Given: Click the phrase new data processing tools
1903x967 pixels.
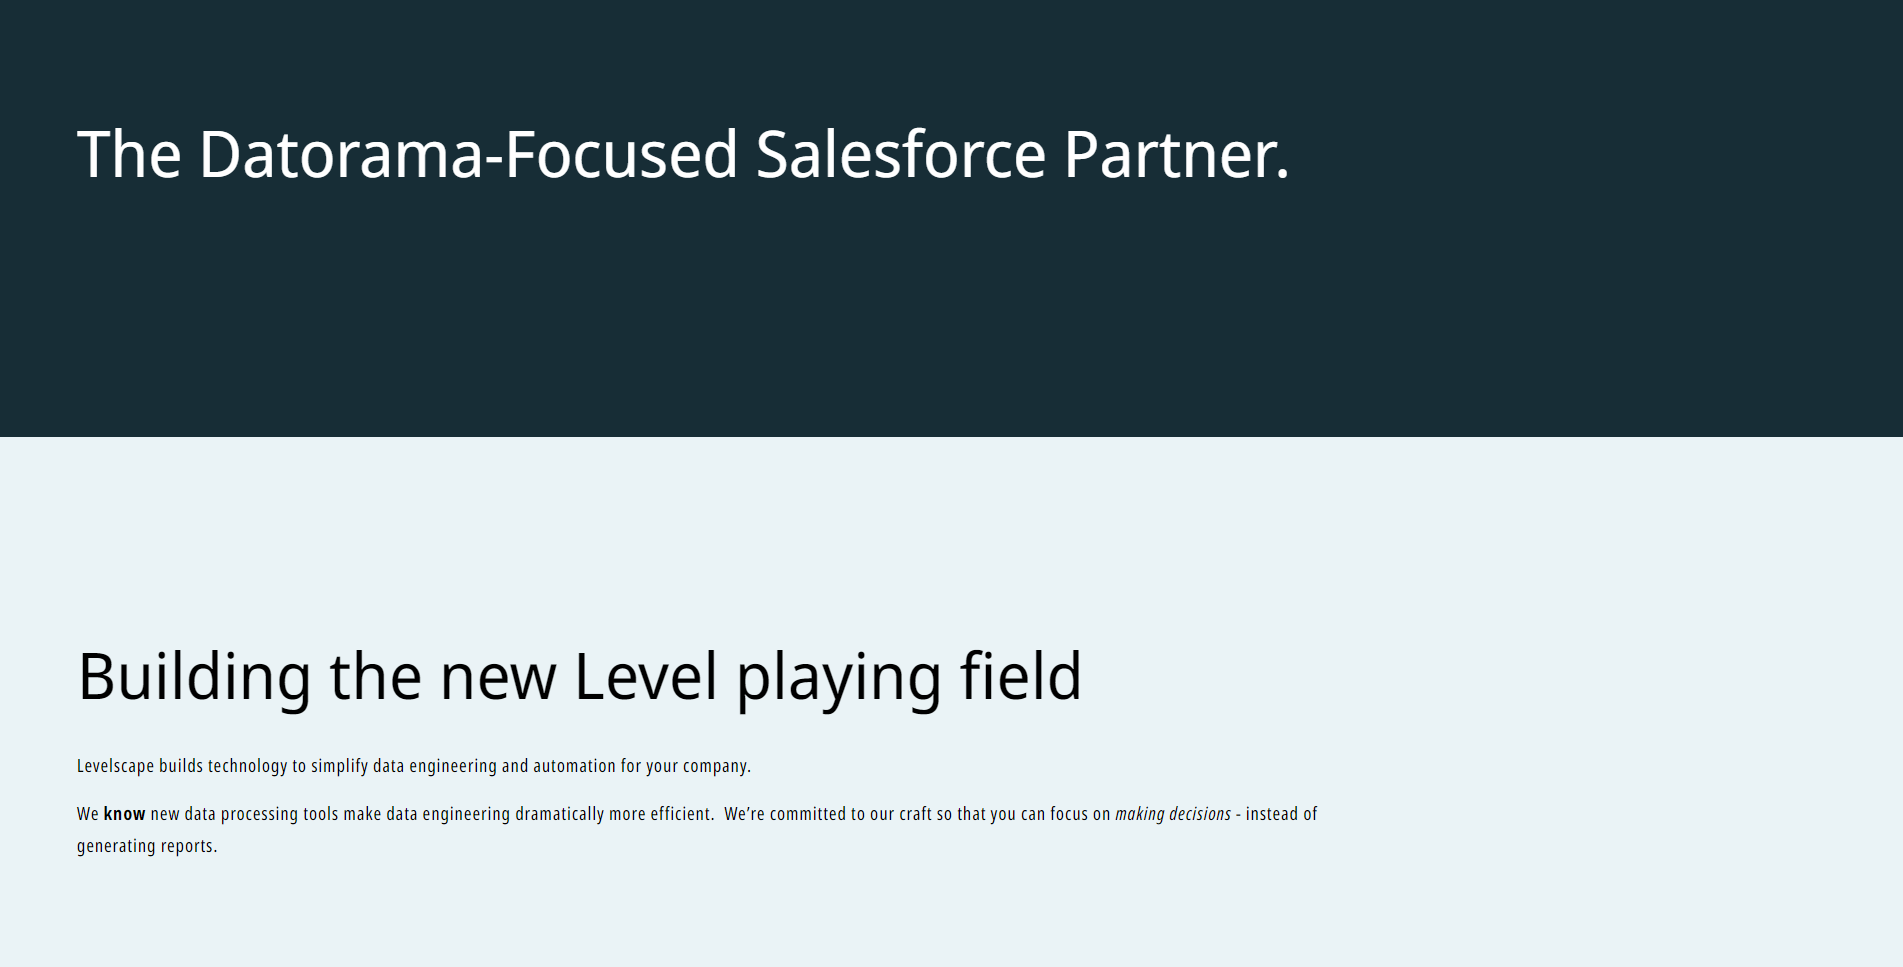Looking at the screenshot, I should click(245, 814).
